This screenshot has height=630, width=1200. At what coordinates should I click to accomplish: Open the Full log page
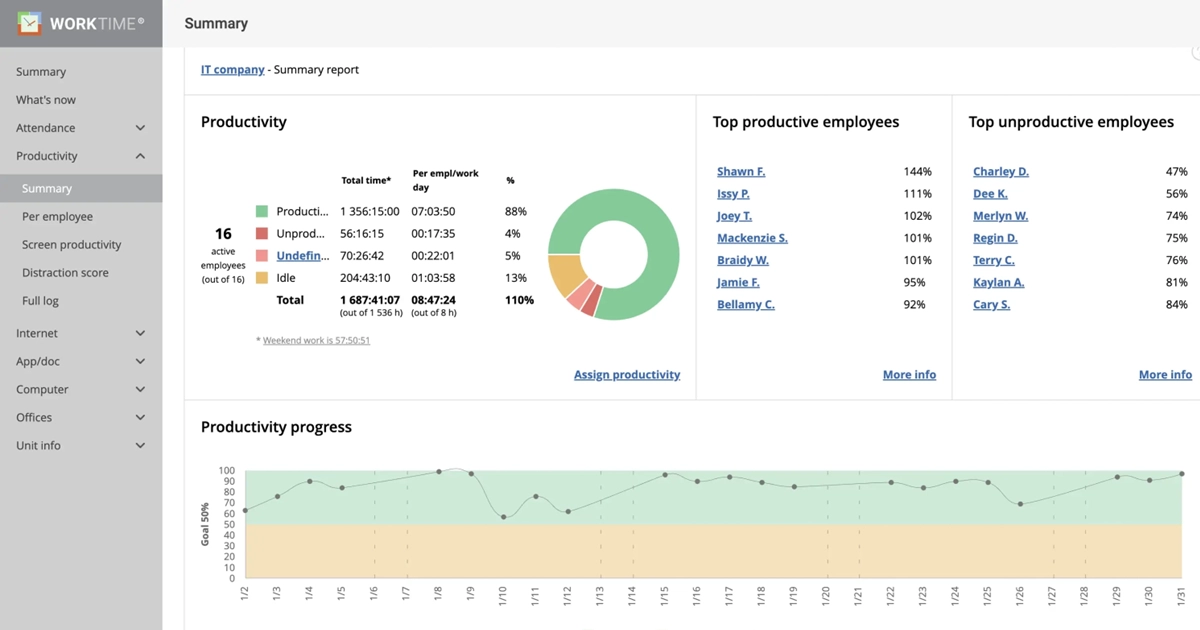pyautogui.click(x=40, y=300)
